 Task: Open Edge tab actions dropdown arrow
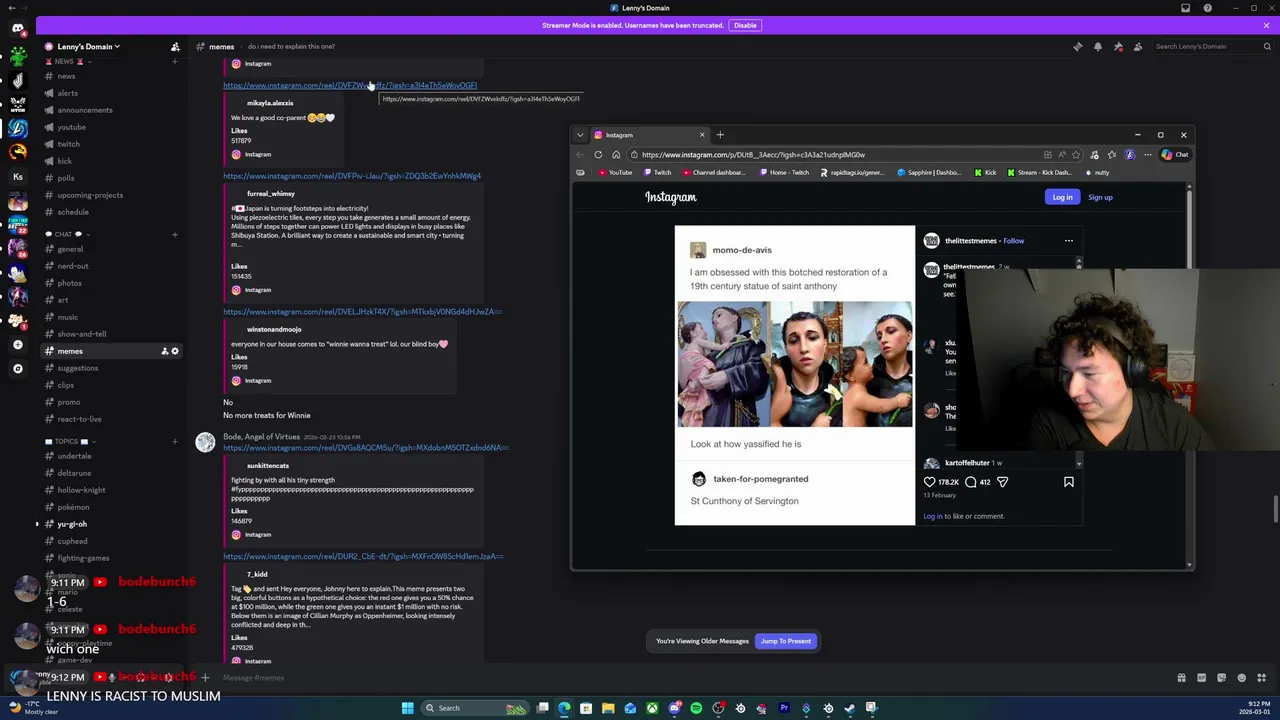point(580,135)
